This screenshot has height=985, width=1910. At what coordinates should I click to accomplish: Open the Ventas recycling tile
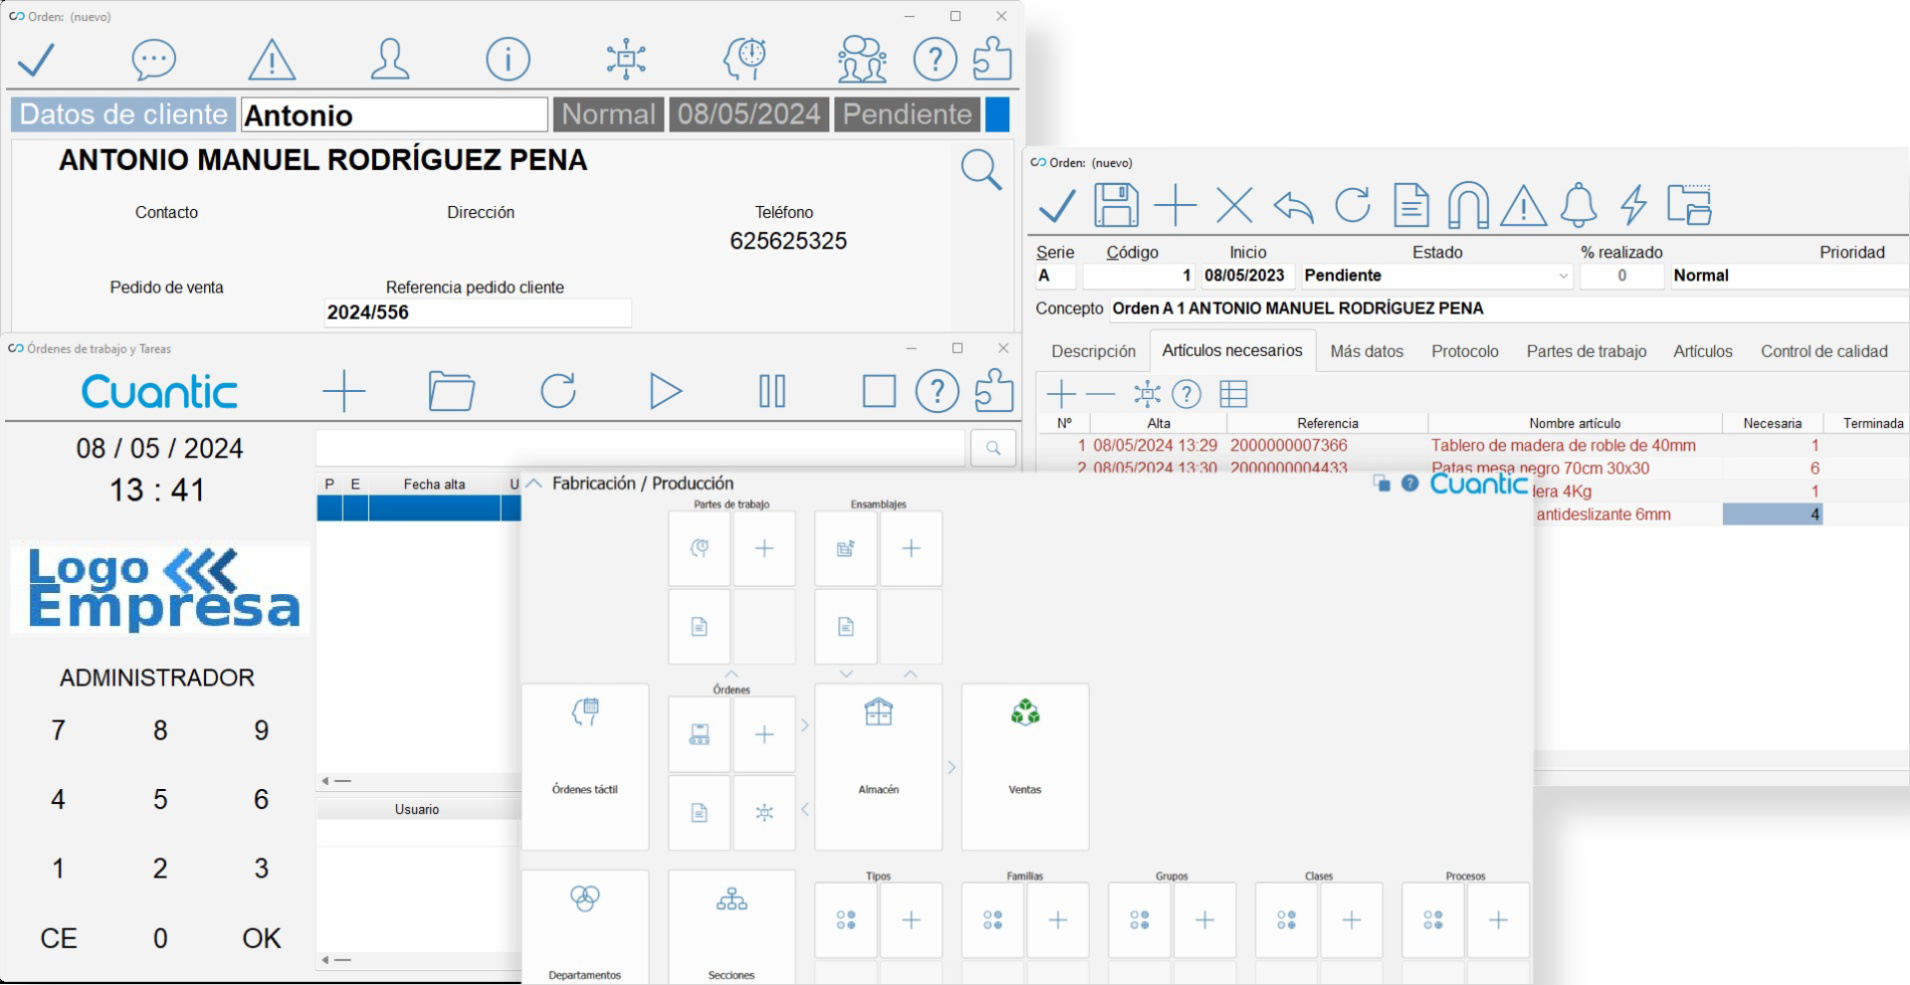click(1025, 767)
